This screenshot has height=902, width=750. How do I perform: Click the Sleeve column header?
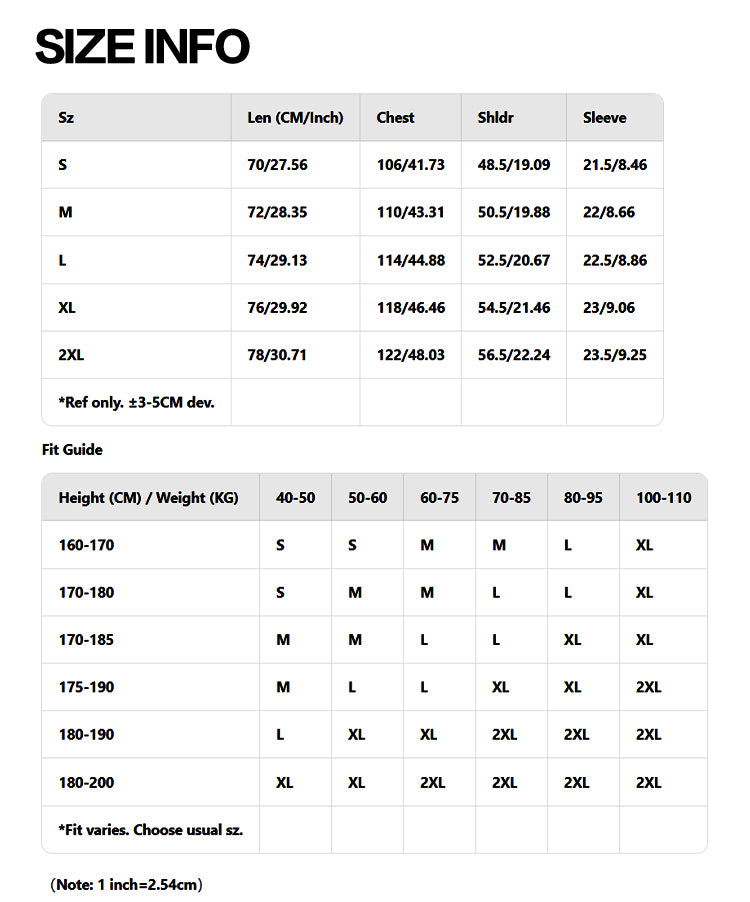pos(604,117)
